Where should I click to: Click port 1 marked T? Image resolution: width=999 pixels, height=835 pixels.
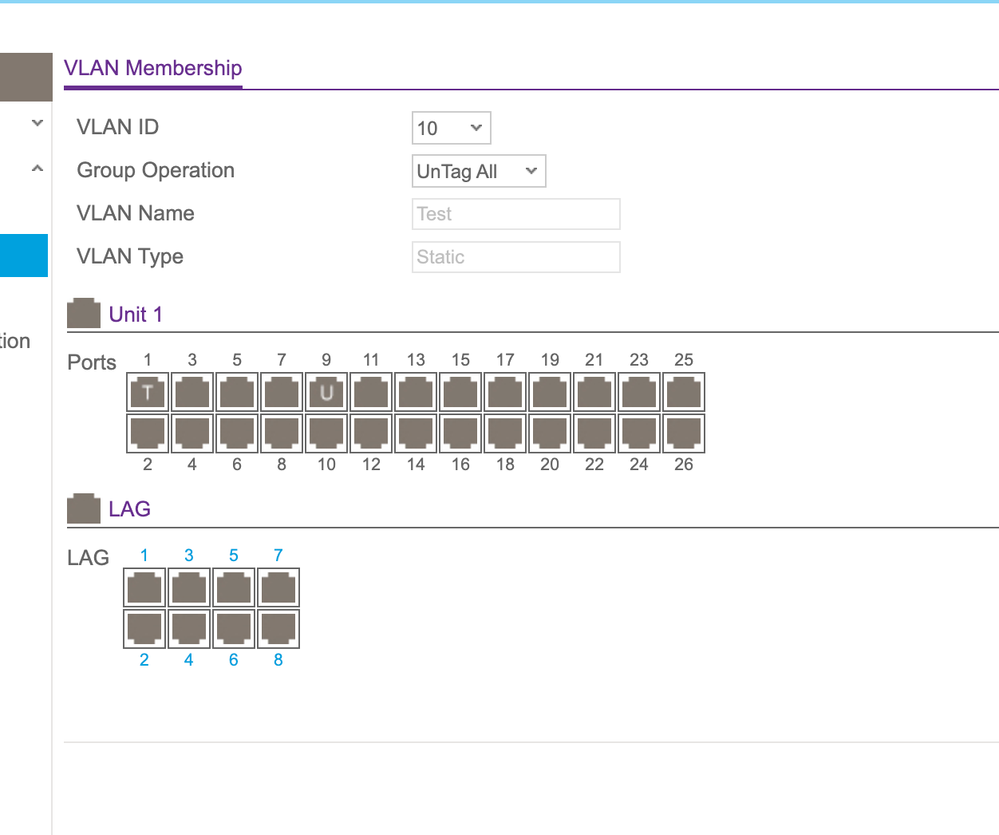tap(148, 392)
